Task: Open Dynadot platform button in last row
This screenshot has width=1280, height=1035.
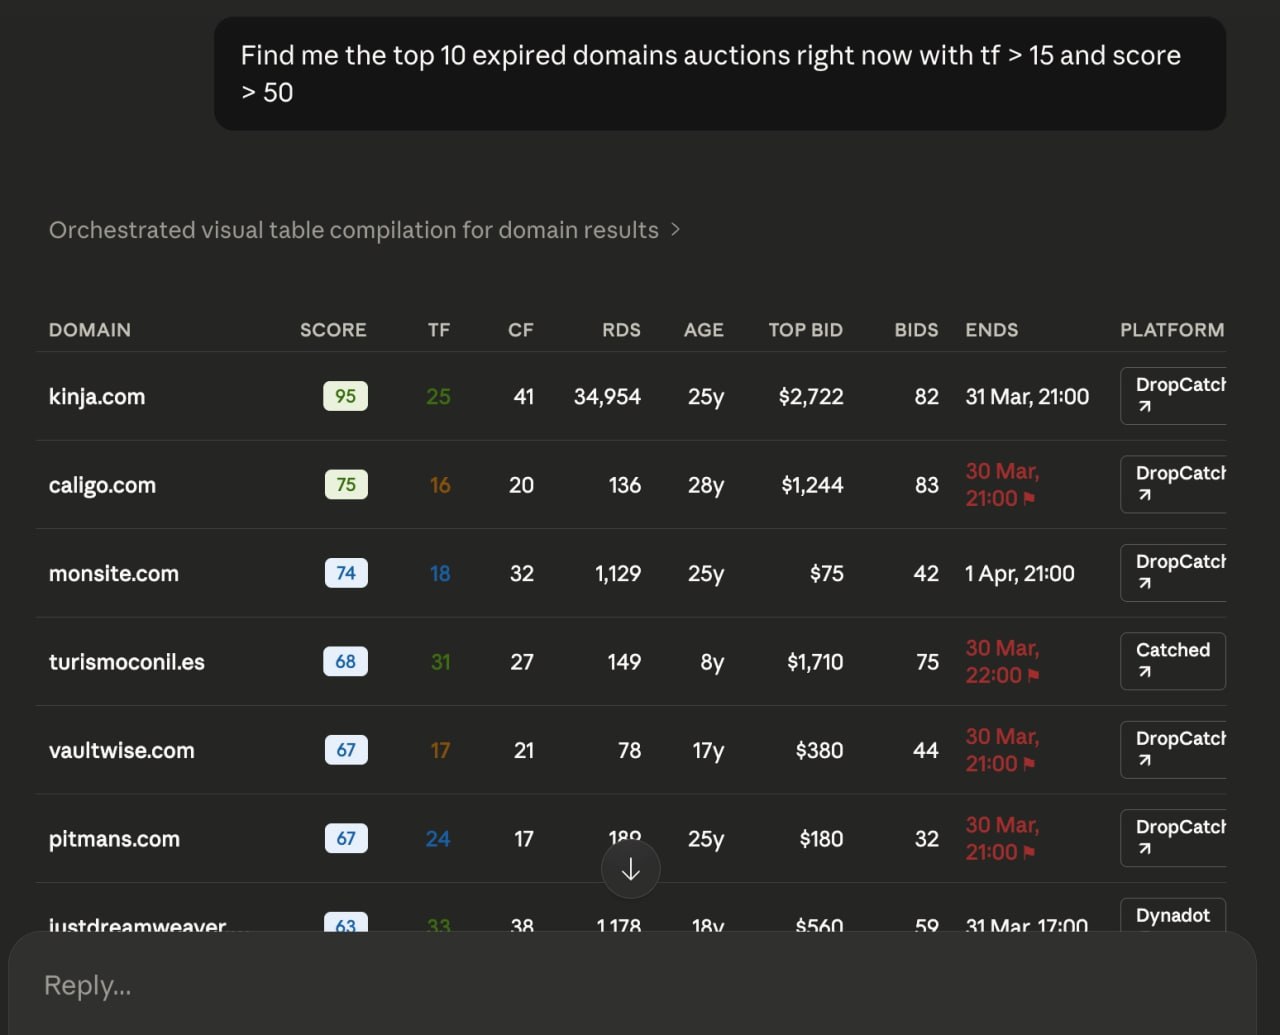Action: pos(1172,916)
